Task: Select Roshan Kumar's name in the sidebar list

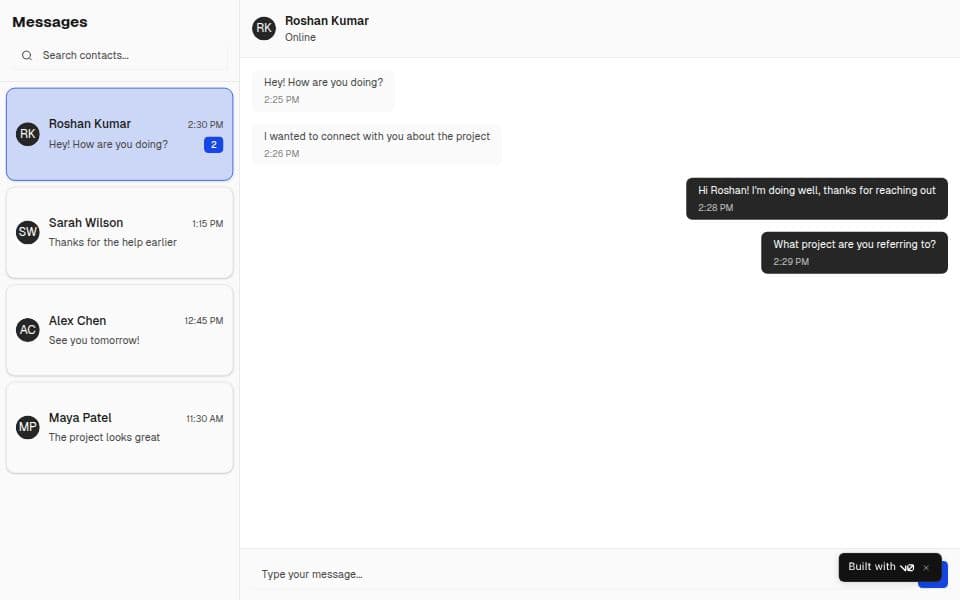Action: [90, 124]
